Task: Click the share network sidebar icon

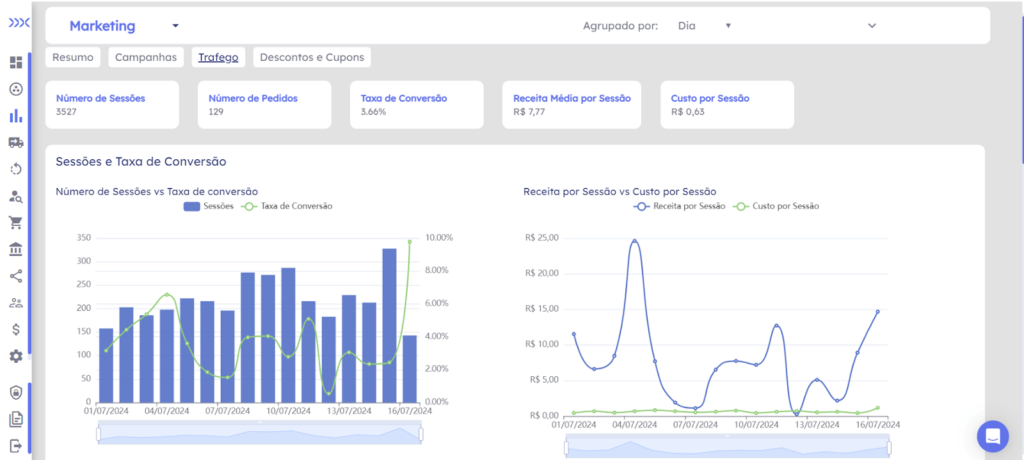Action: click(16, 276)
